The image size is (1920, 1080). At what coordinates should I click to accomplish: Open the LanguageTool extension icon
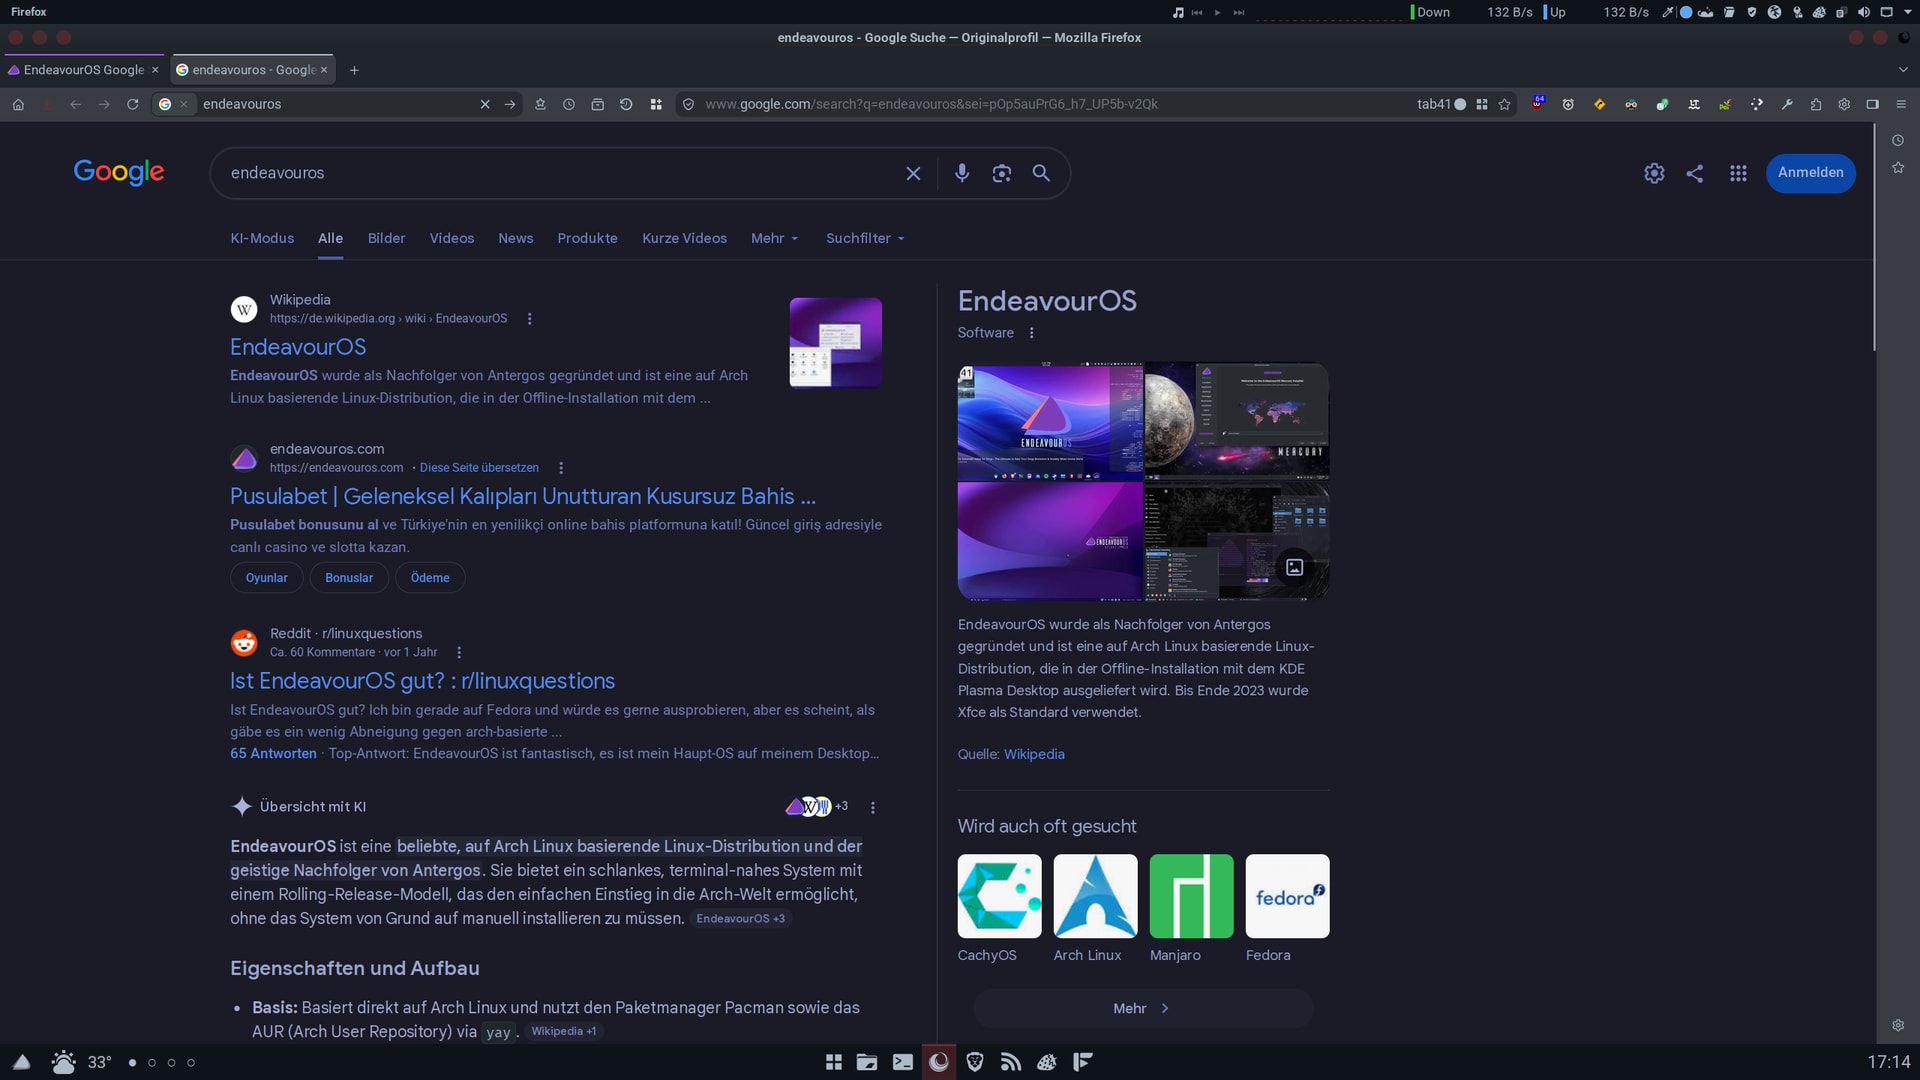pyautogui.click(x=1694, y=104)
